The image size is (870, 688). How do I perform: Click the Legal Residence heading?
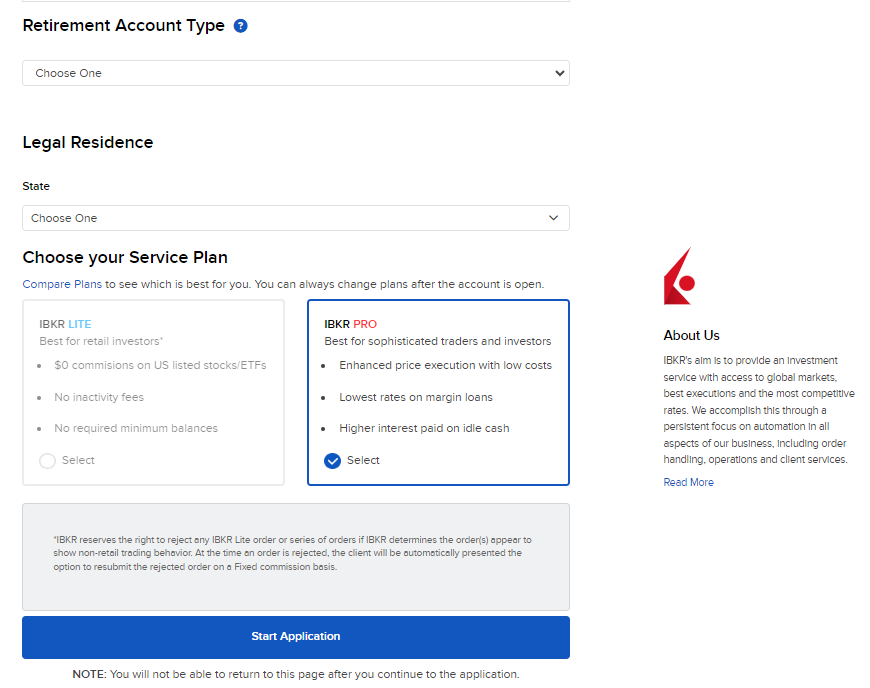[x=88, y=143]
